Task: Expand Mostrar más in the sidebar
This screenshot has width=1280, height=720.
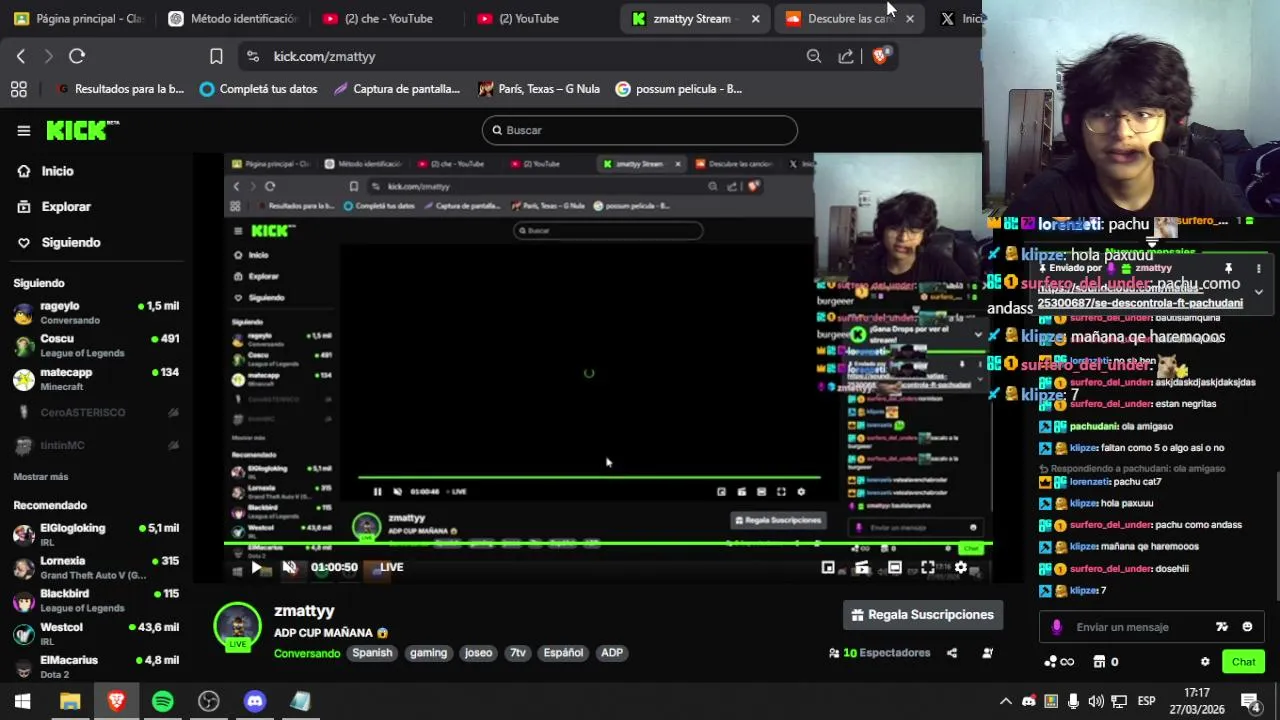Action: click(41, 477)
